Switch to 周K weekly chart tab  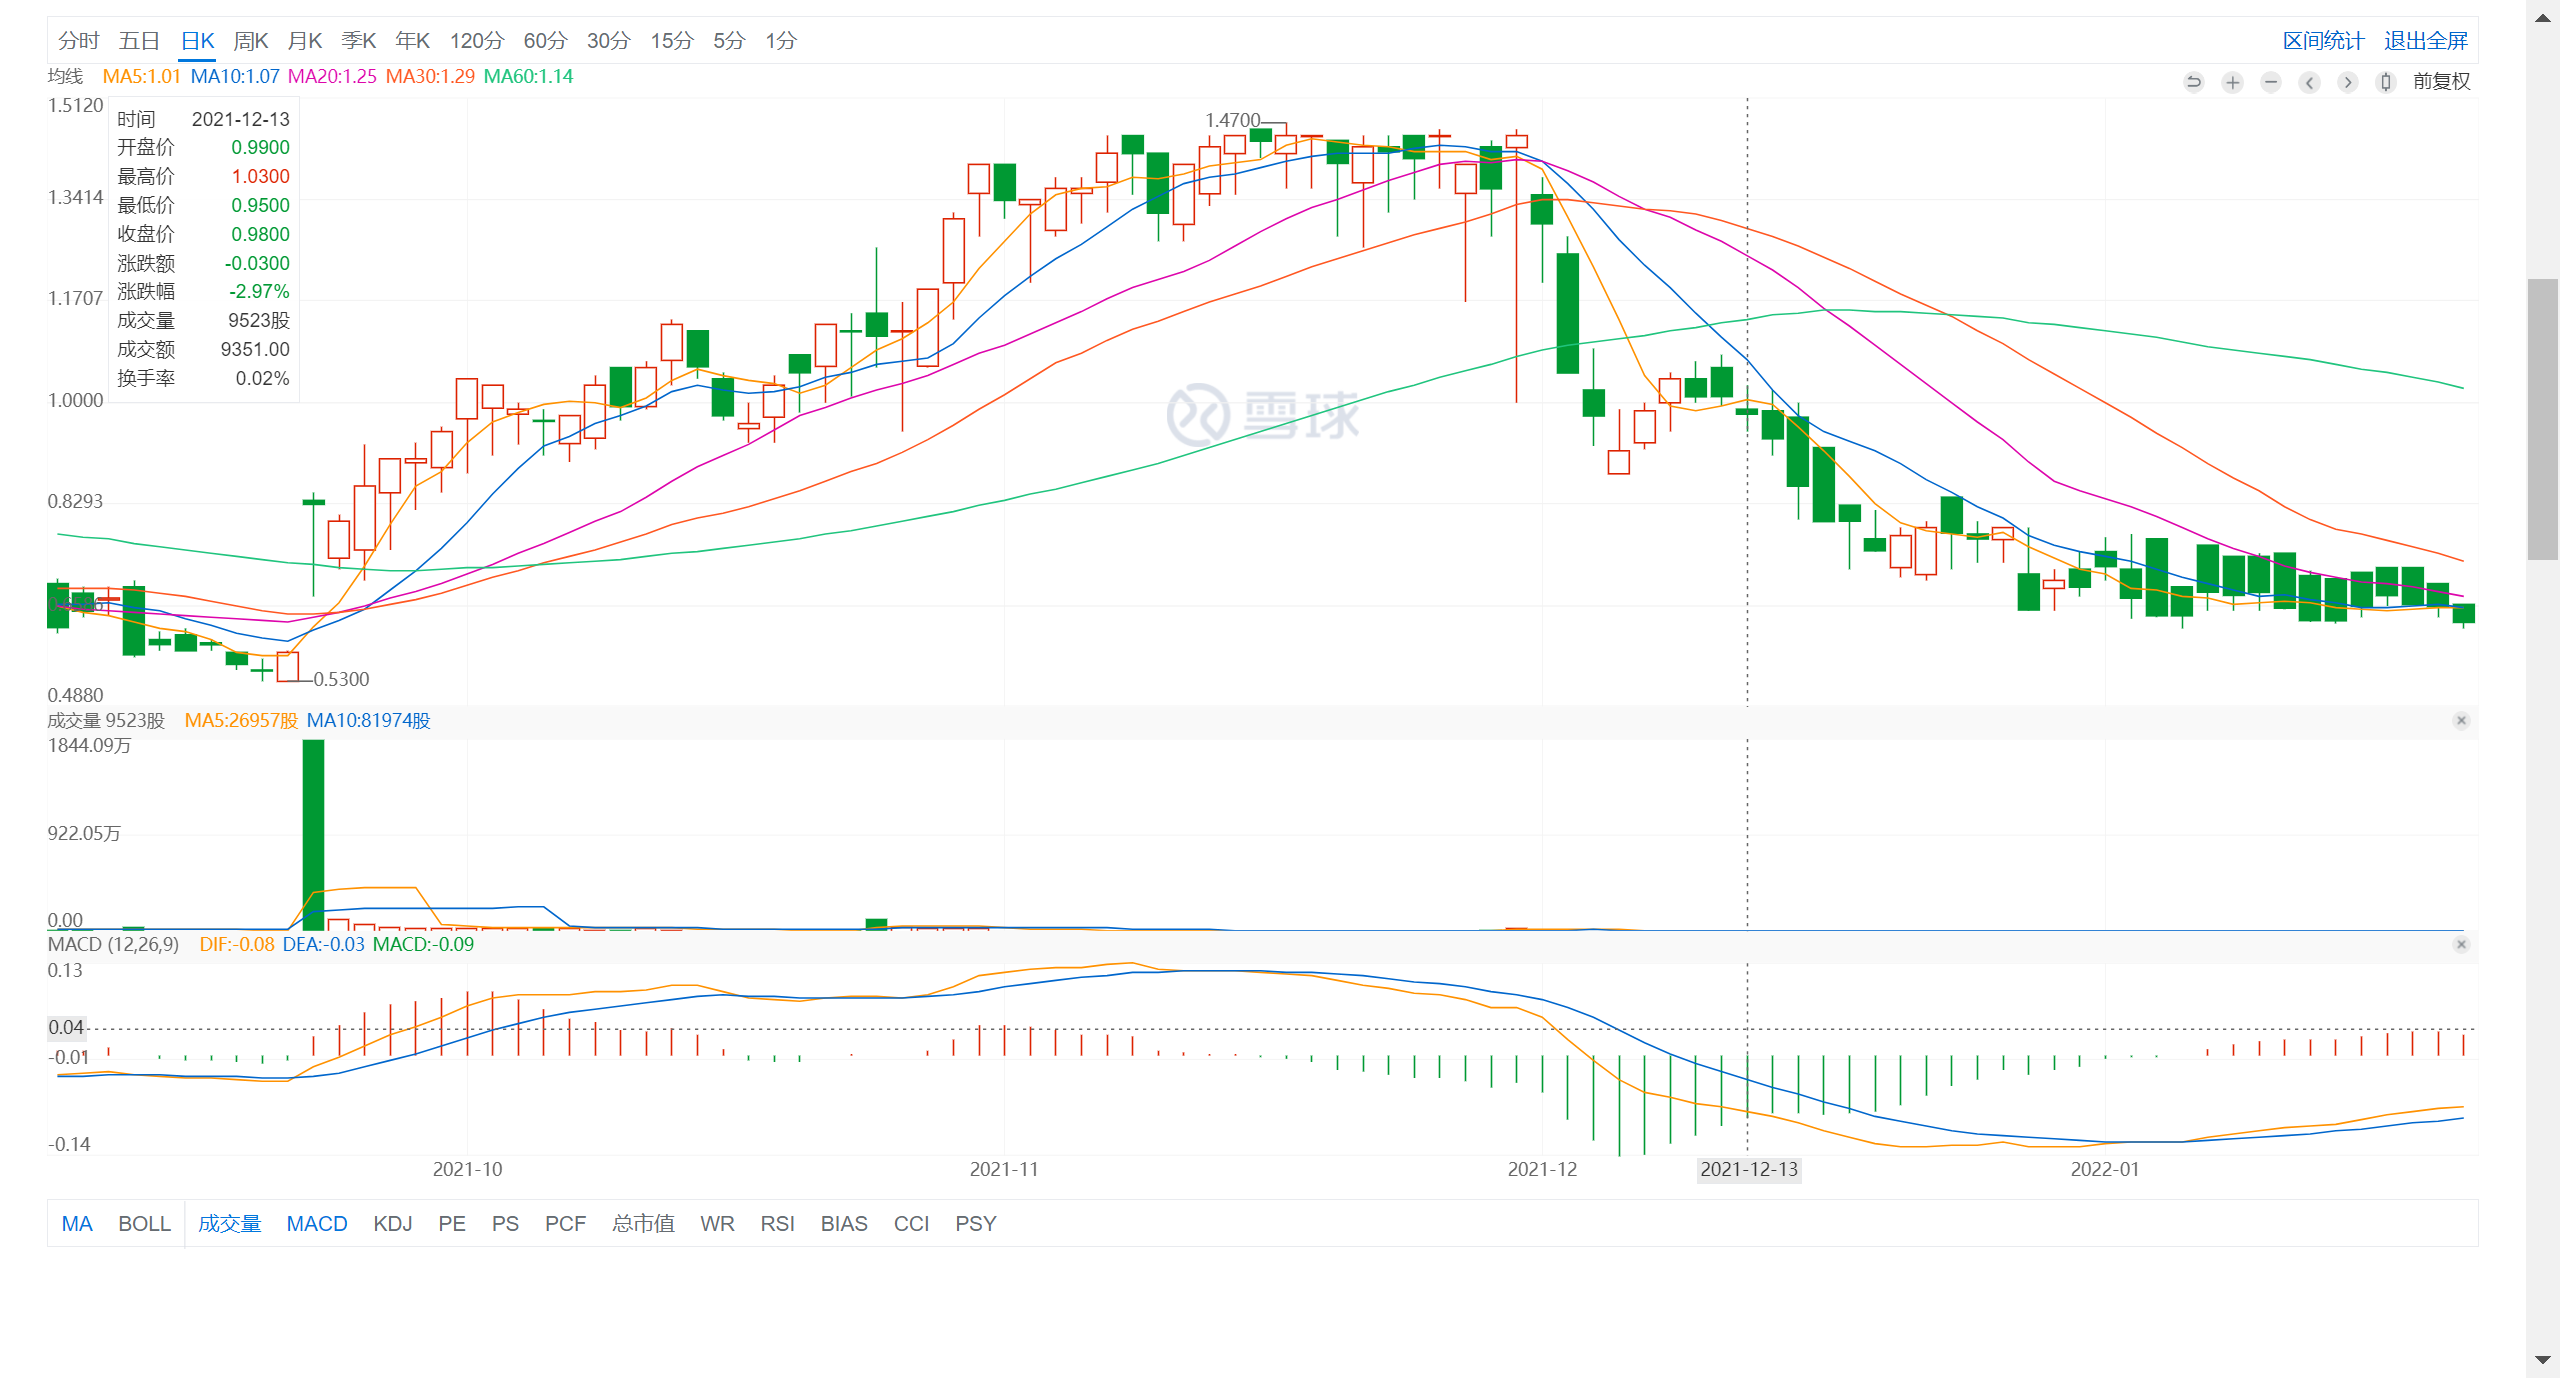point(250,41)
